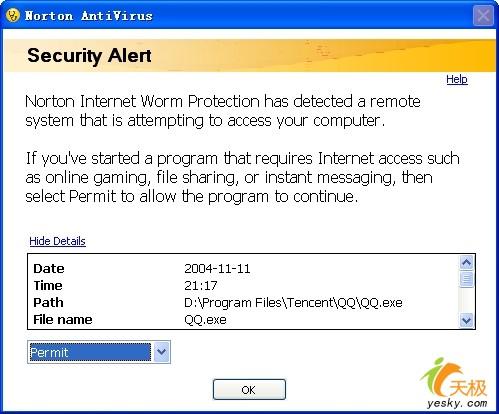Screen dimensions: 499x414
Task: Confirm the alert with OK button
Action: [x=249, y=389]
